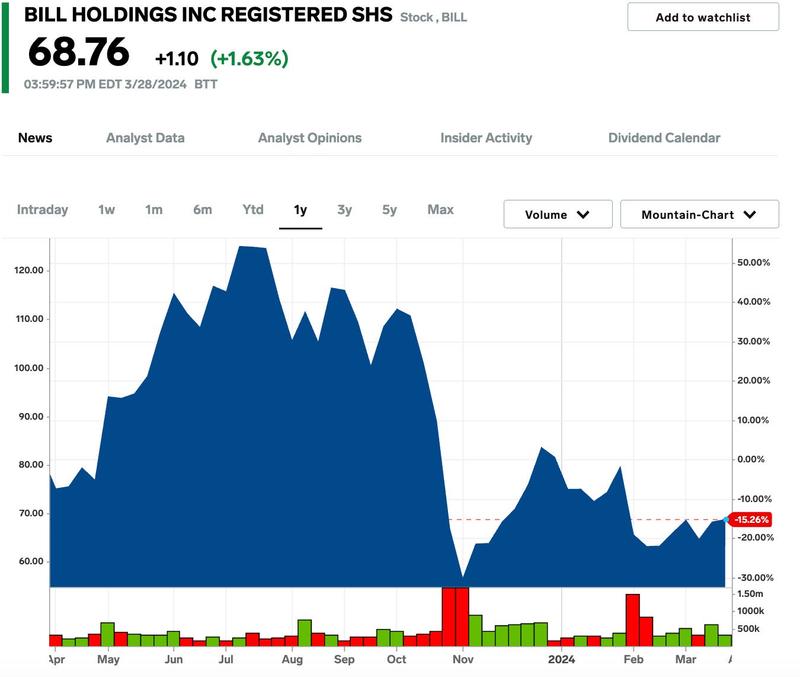Click the Add to watchlist button
The width and height of the screenshot is (800, 677).
click(703, 17)
